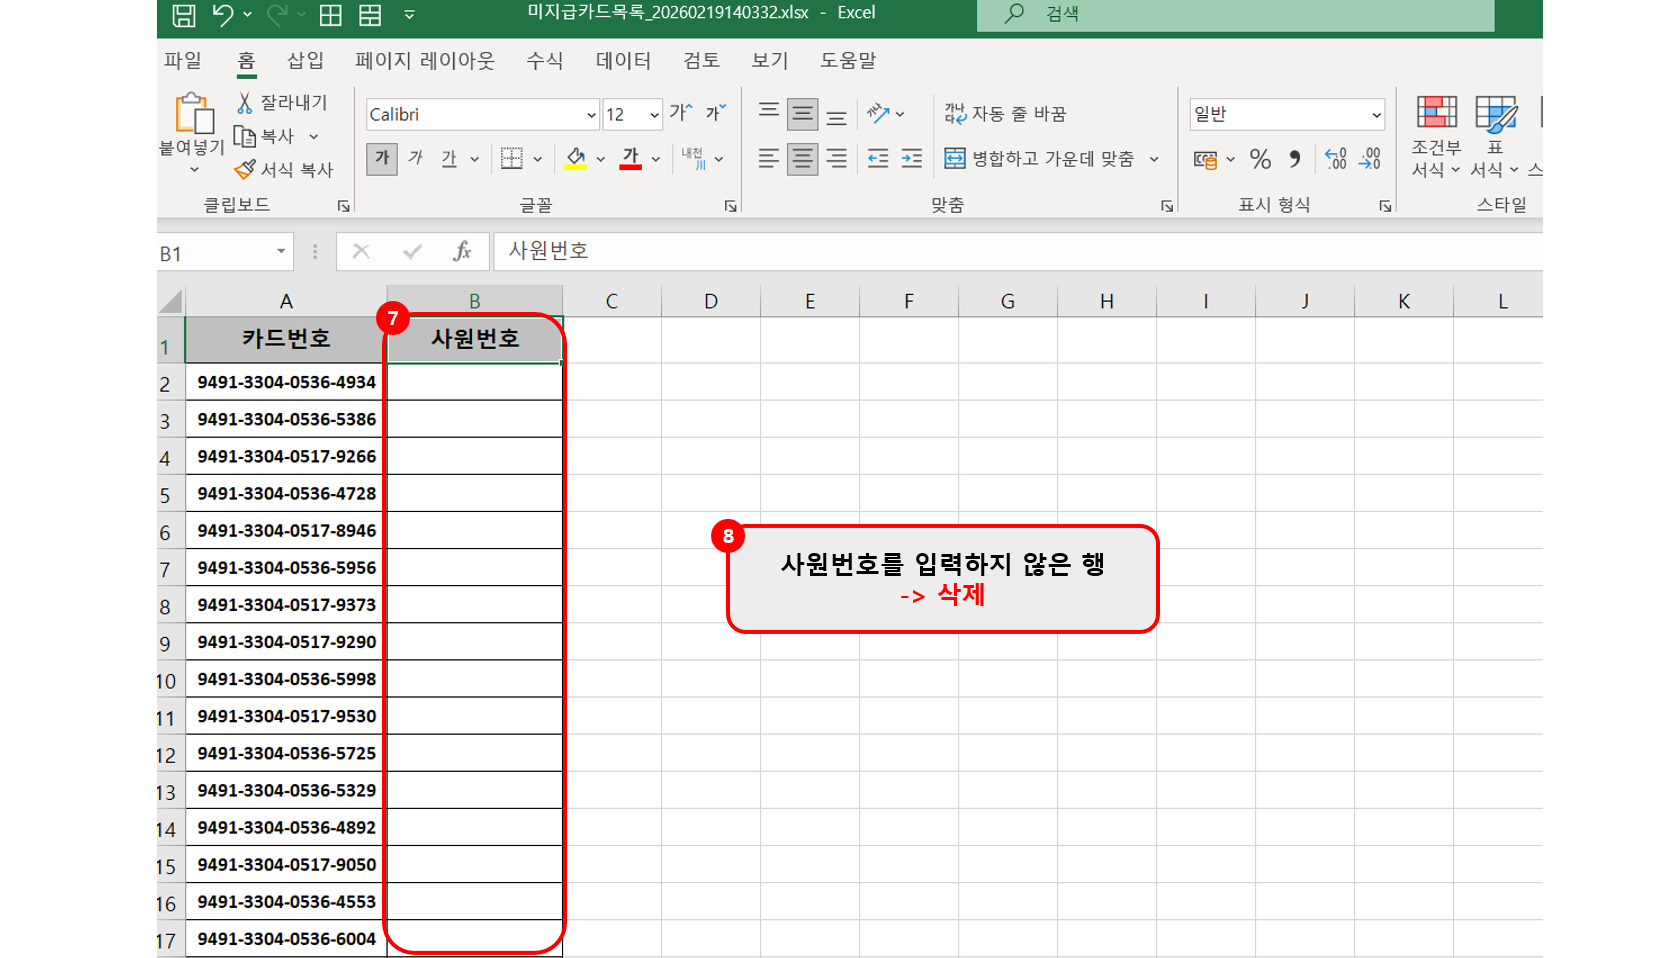Open 표 서식 format as table
Image resolution: width=1666 pixels, height=958 pixels.
pos(1495,137)
